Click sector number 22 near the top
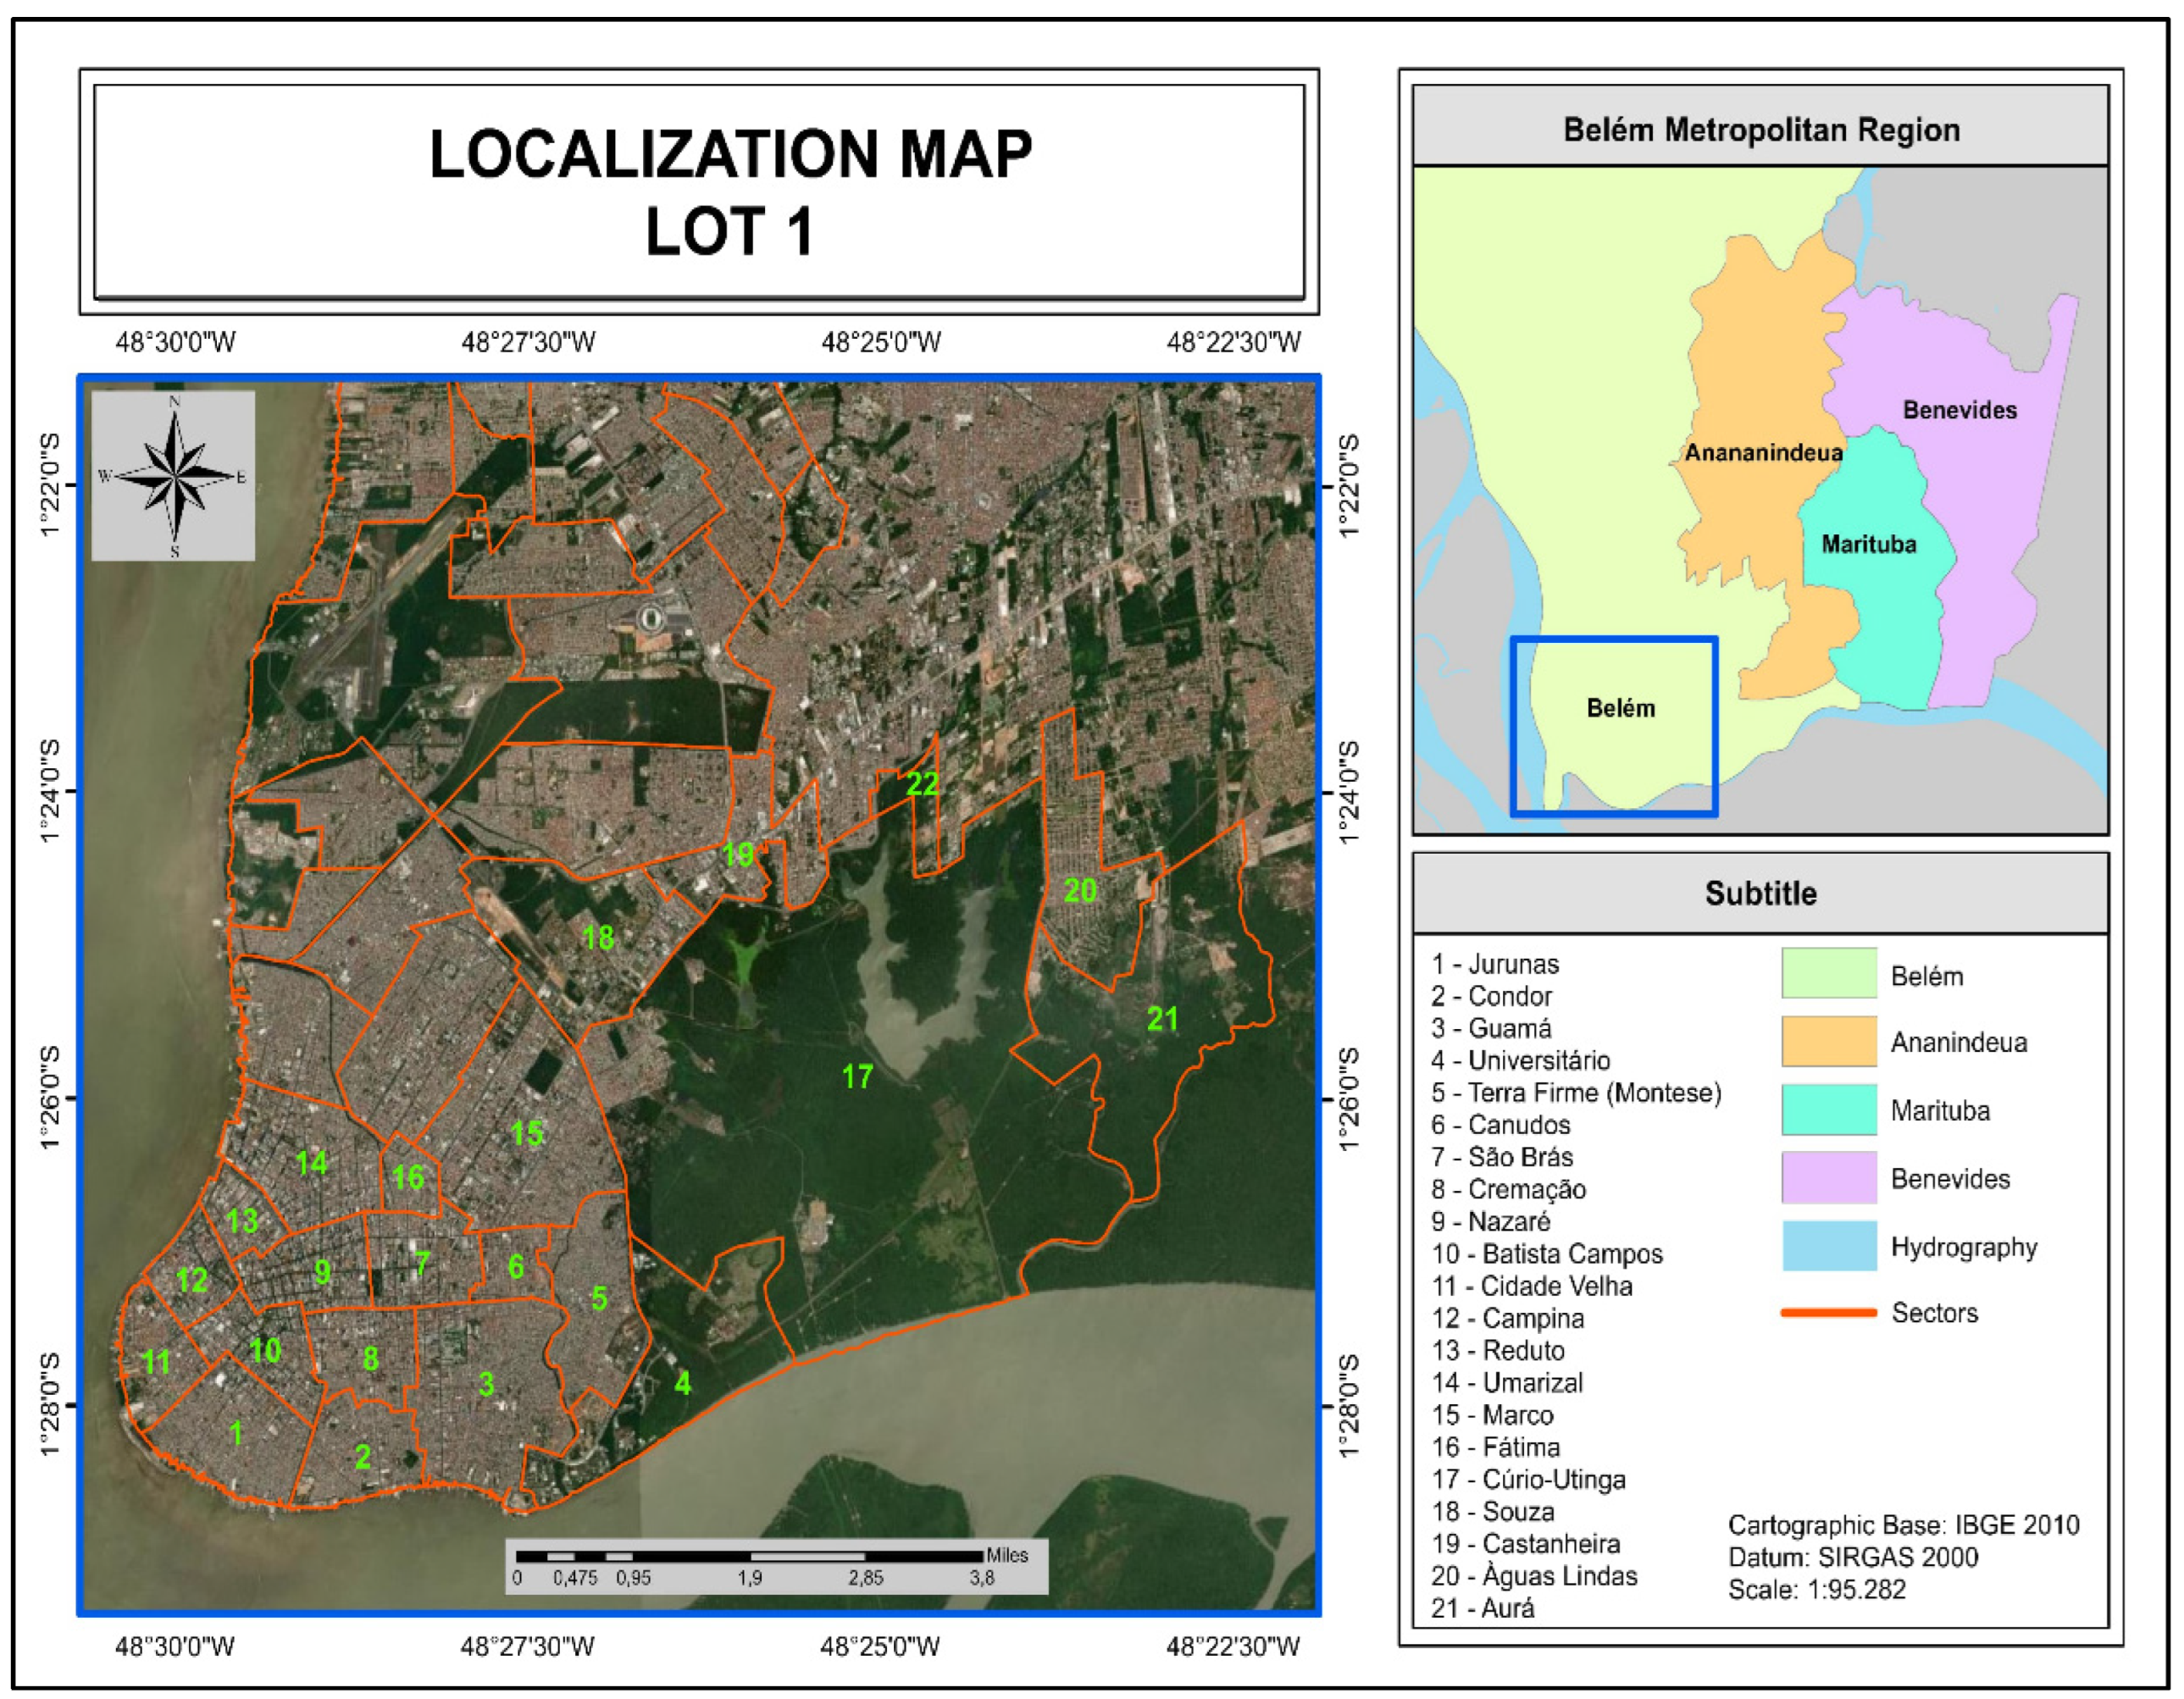The width and height of the screenshot is (2184, 1699). pyautogui.click(x=922, y=784)
